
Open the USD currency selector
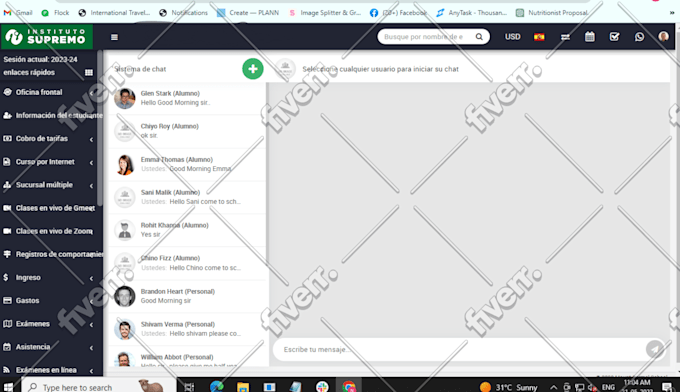512,37
